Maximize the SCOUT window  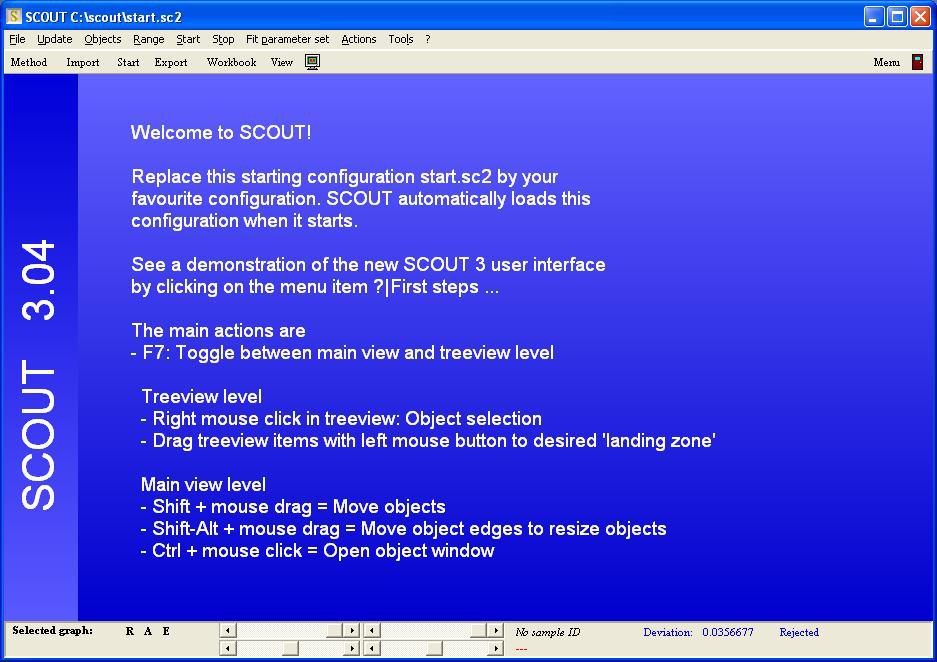click(x=897, y=16)
